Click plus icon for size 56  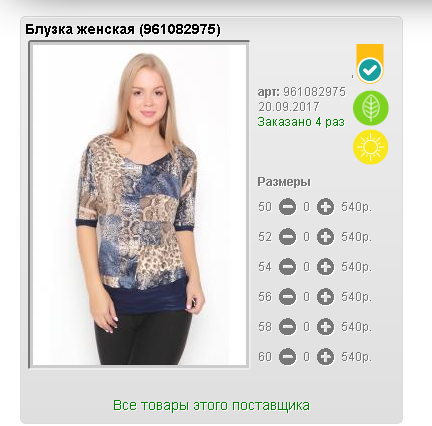click(325, 297)
